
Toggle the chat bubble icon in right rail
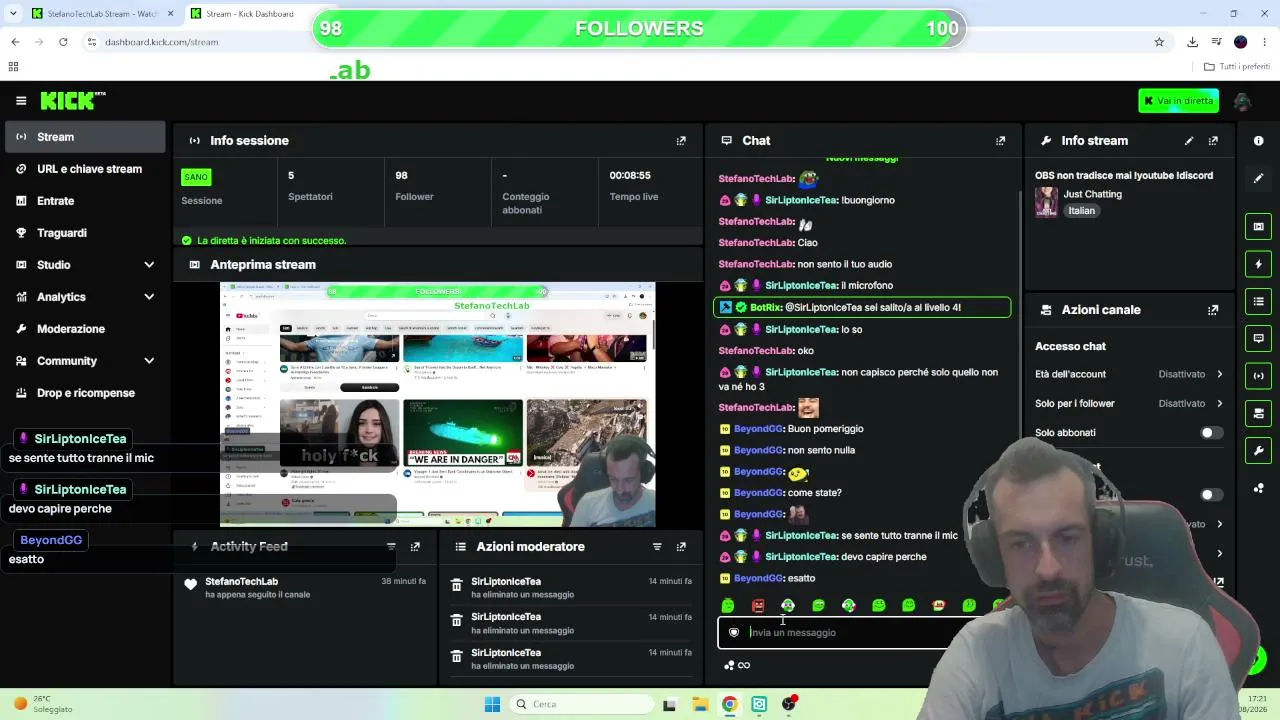pyautogui.click(x=1258, y=338)
